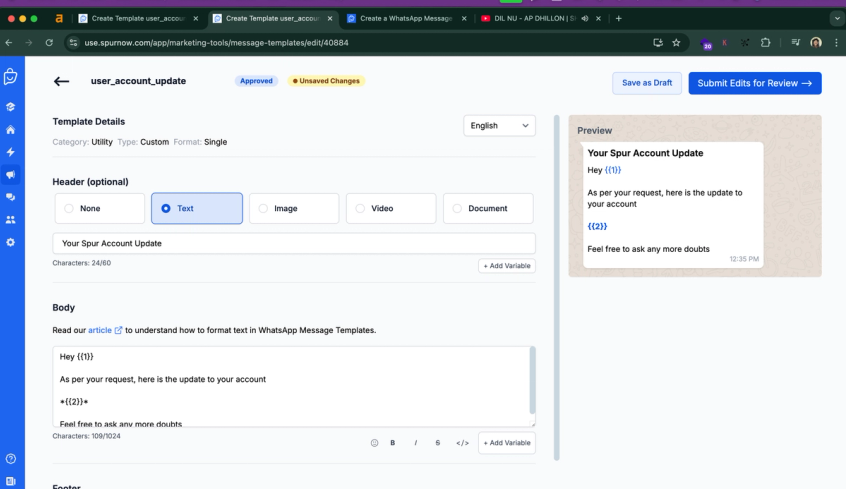Viewport: 846px width, 489px height.
Task: Switch to first Create Template tab
Action: [138, 18]
